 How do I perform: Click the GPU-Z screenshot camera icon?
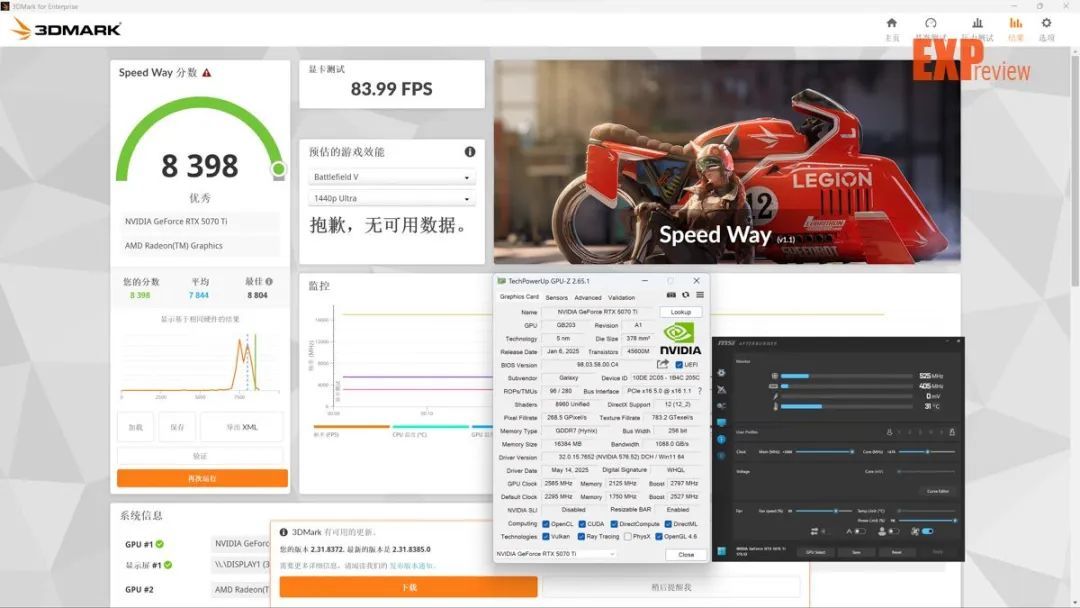point(671,295)
